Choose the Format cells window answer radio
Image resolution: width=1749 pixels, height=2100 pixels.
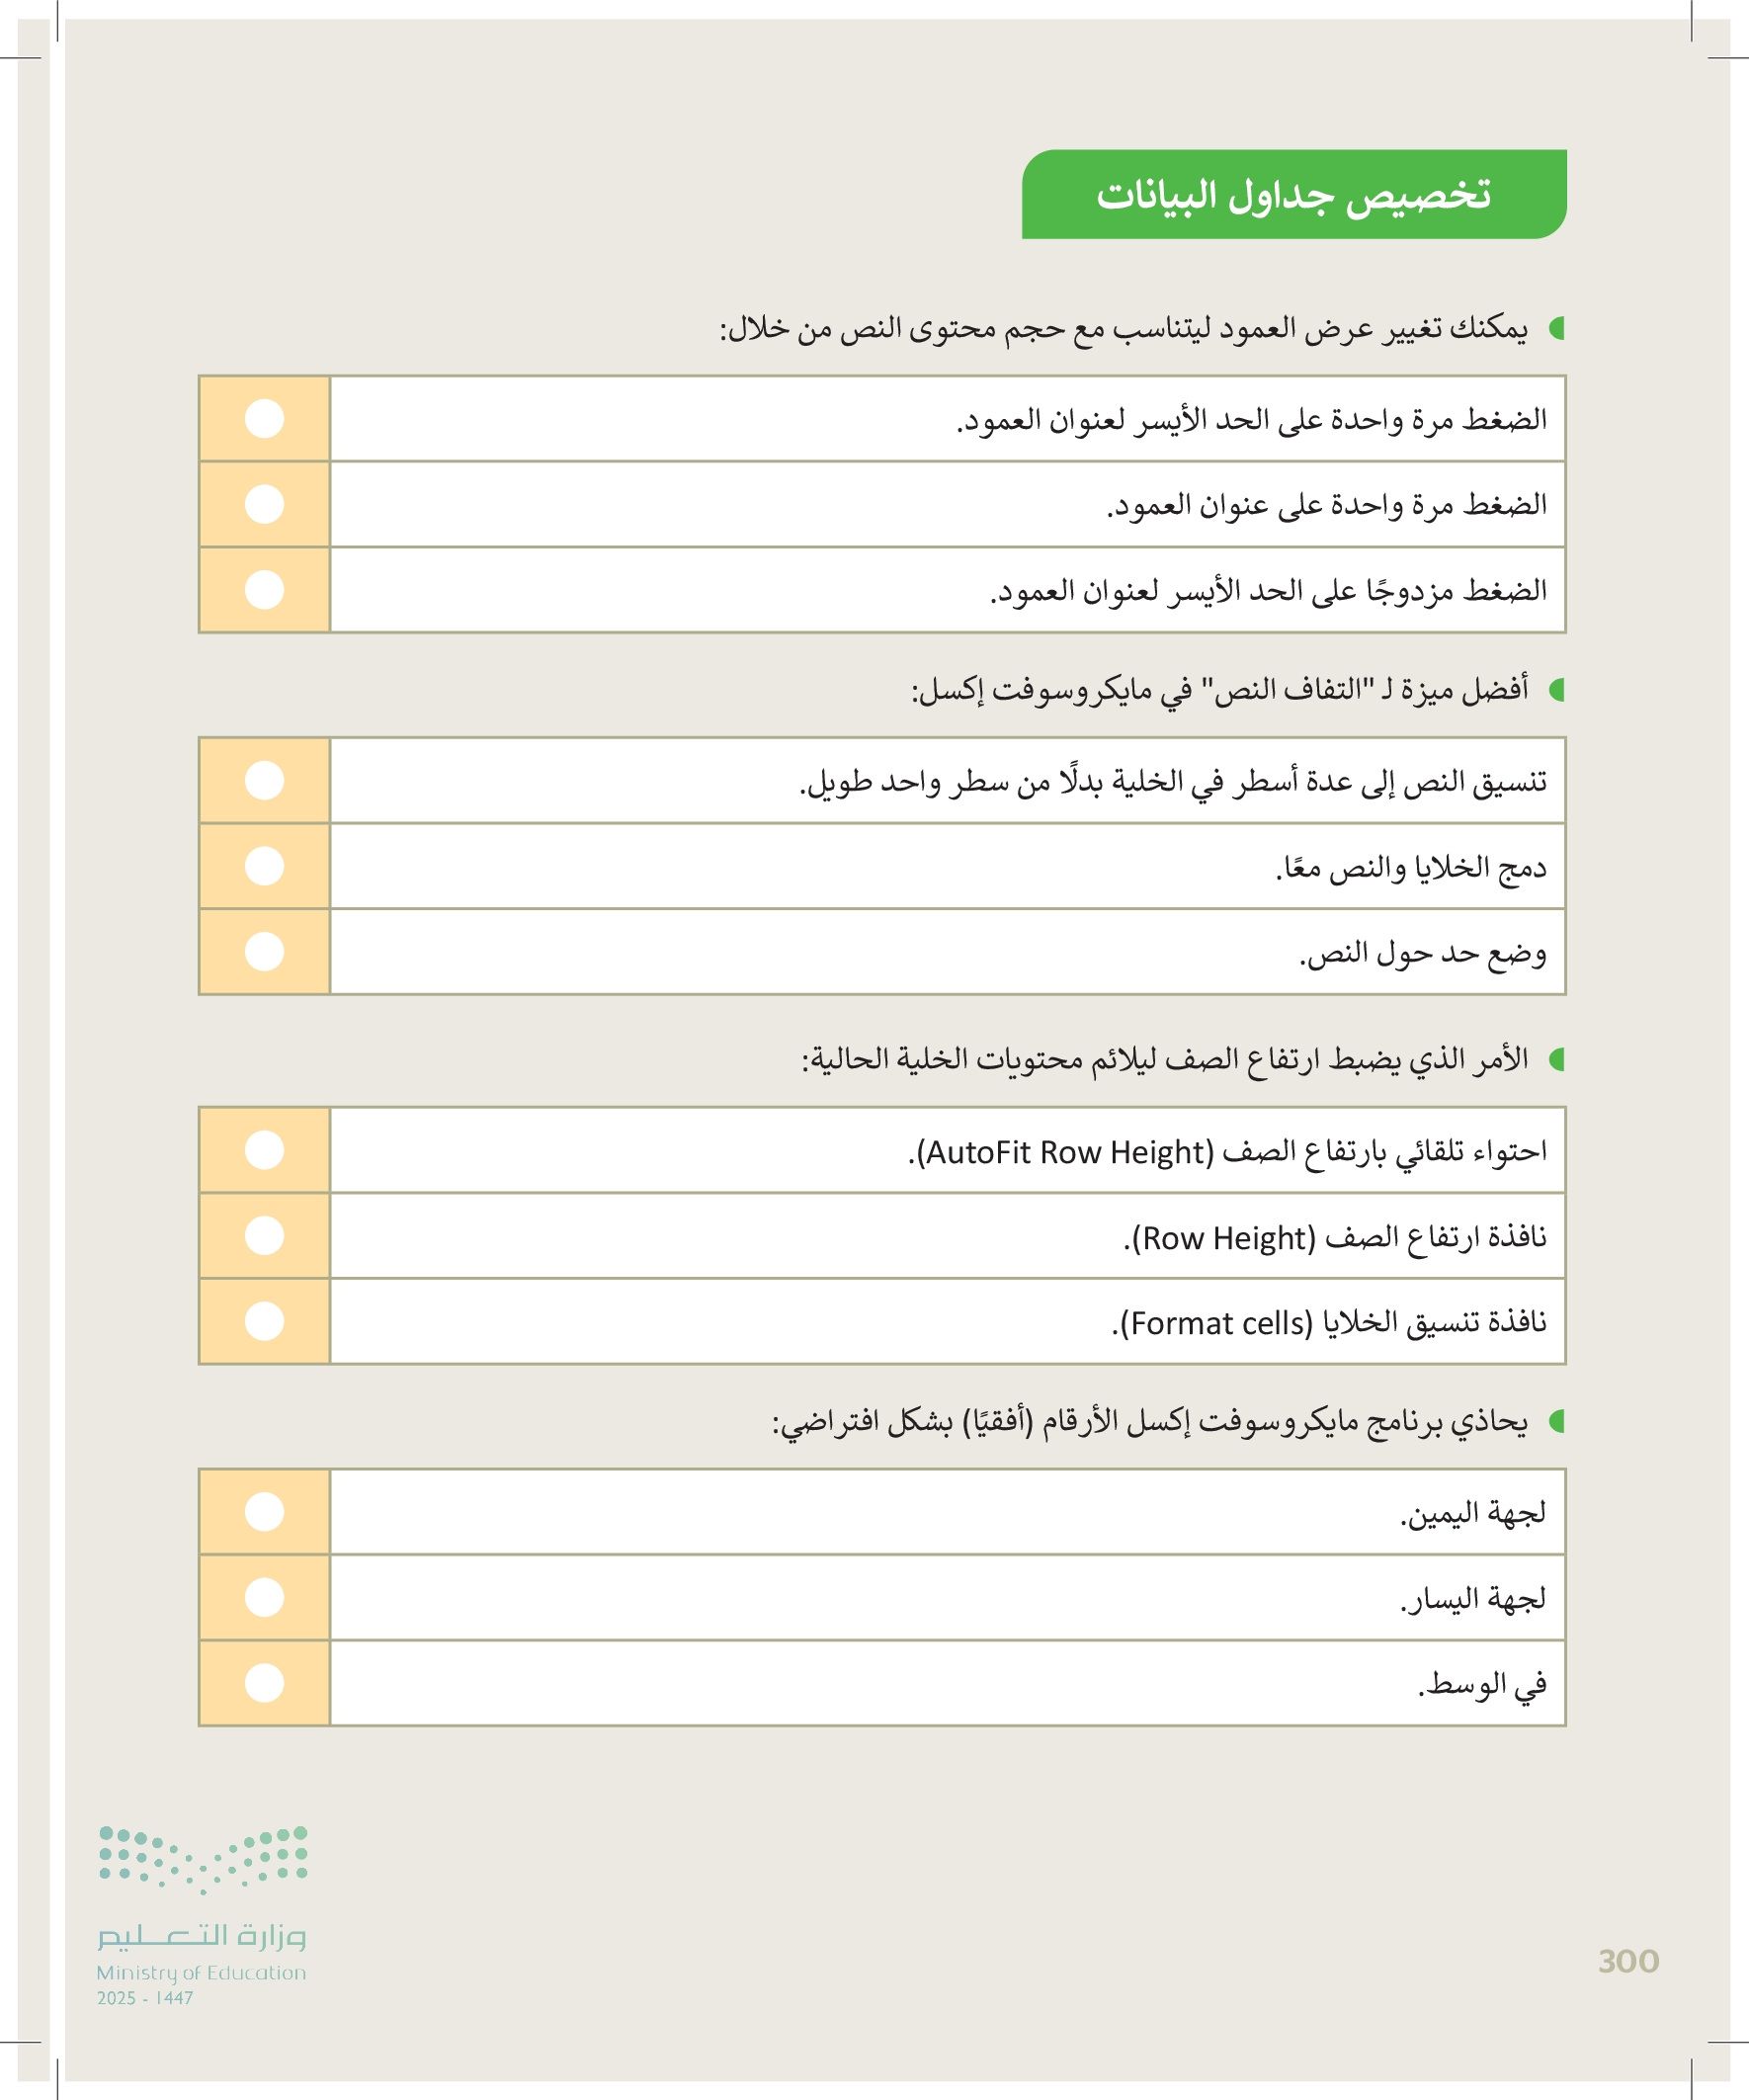pyautogui.click(x=264, y=1321)
